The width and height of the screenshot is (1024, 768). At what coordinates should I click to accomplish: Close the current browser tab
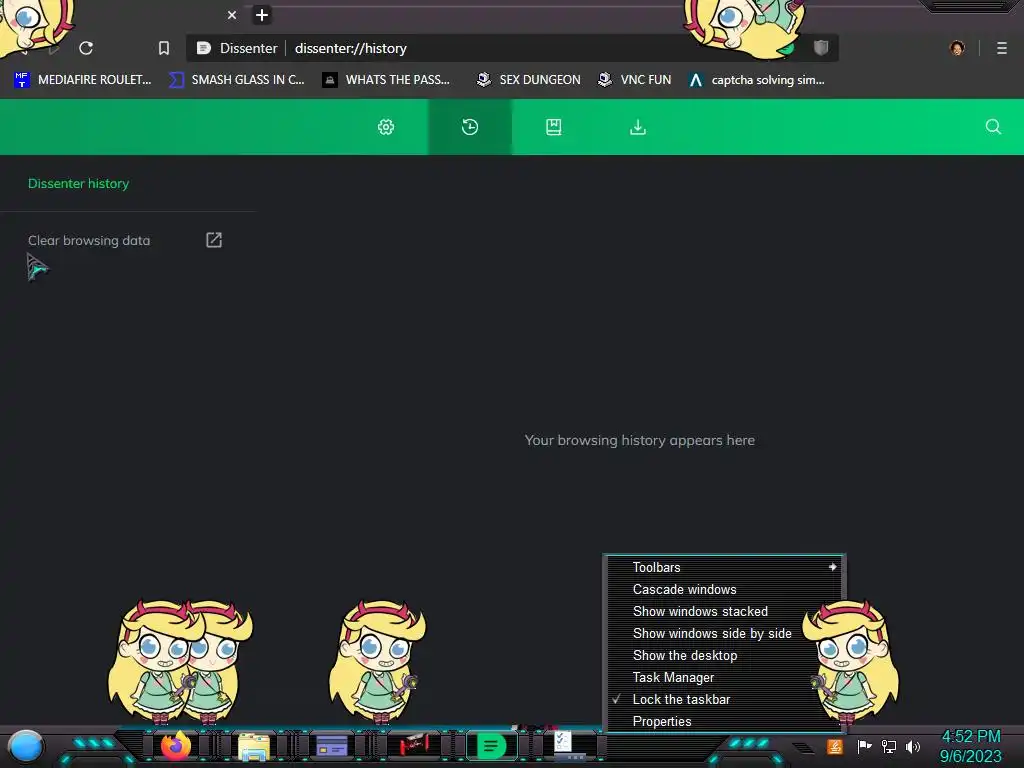232,15
